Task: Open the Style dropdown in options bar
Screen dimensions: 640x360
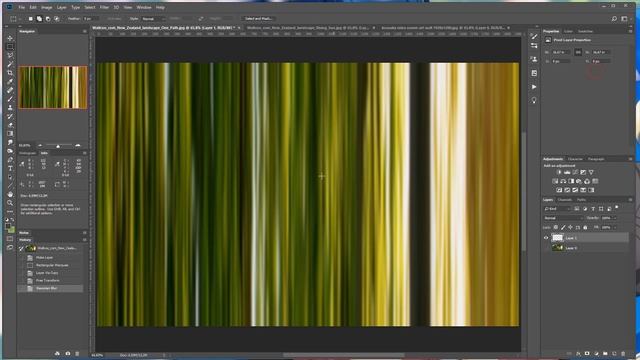Action: (x=153, y=19)
